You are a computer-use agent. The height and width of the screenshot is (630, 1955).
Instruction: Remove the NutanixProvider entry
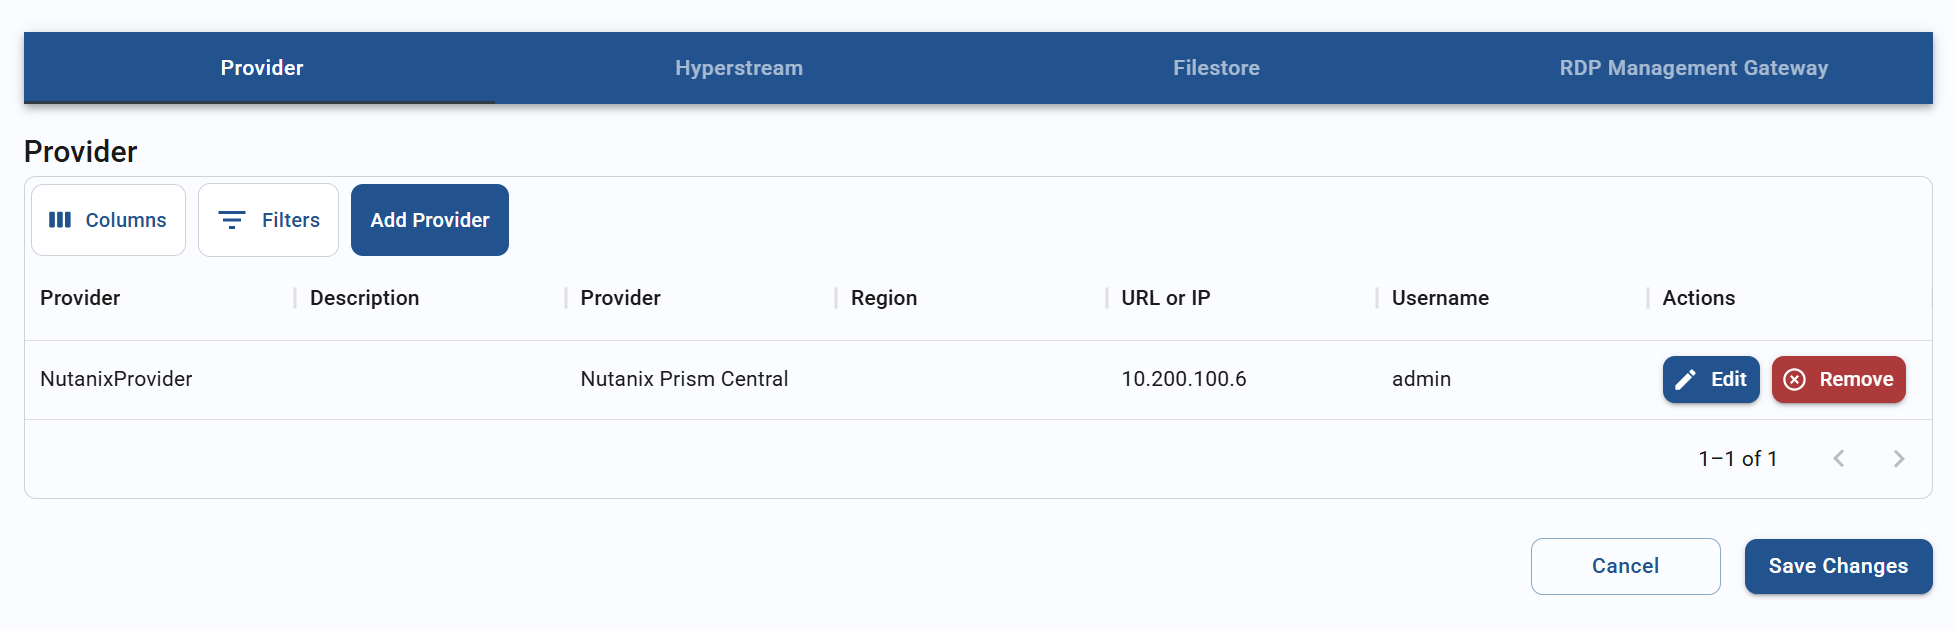pos(1839,379)
